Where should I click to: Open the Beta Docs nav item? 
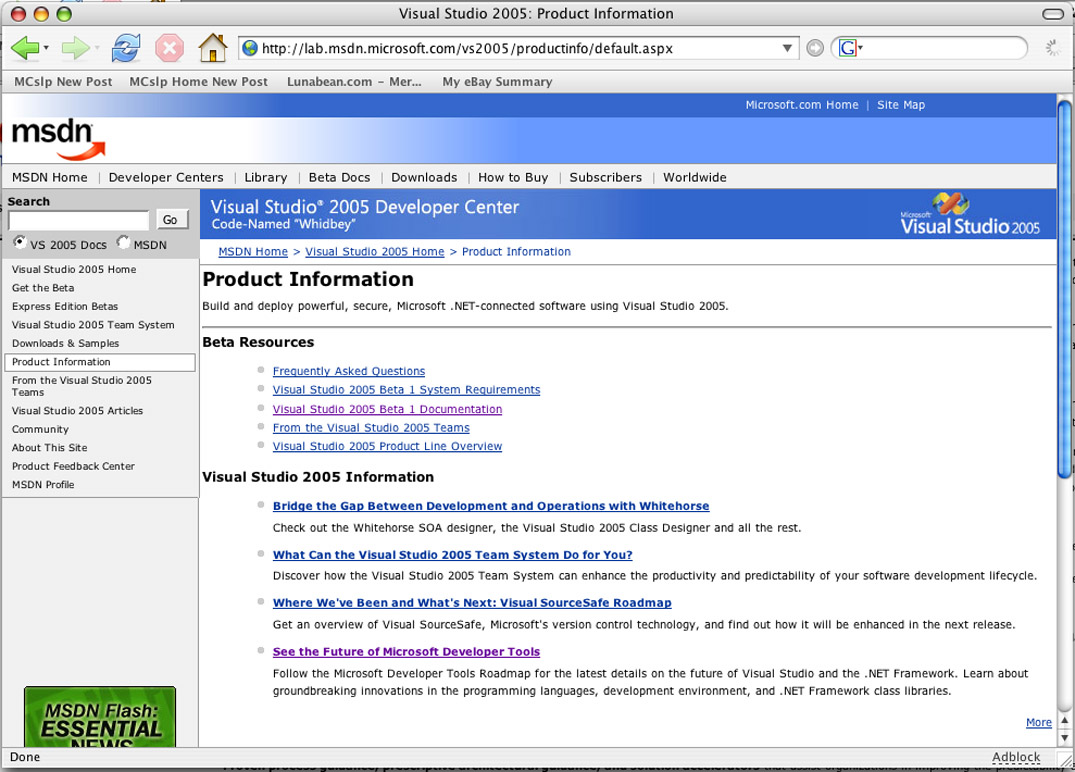tap(339, 178)
